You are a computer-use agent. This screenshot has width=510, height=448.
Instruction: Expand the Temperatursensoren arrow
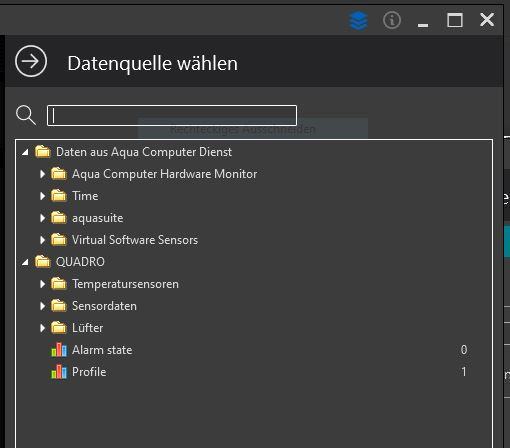(42, 284)
